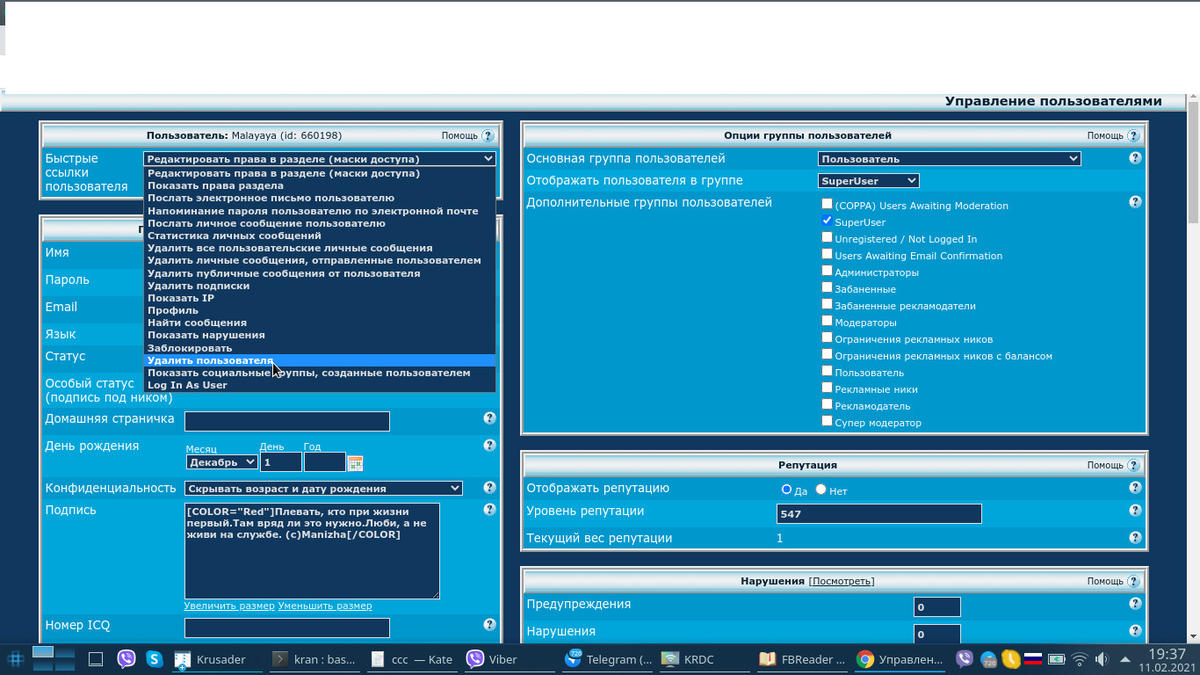Open the birthday calendar picker icon

(355, 463)
